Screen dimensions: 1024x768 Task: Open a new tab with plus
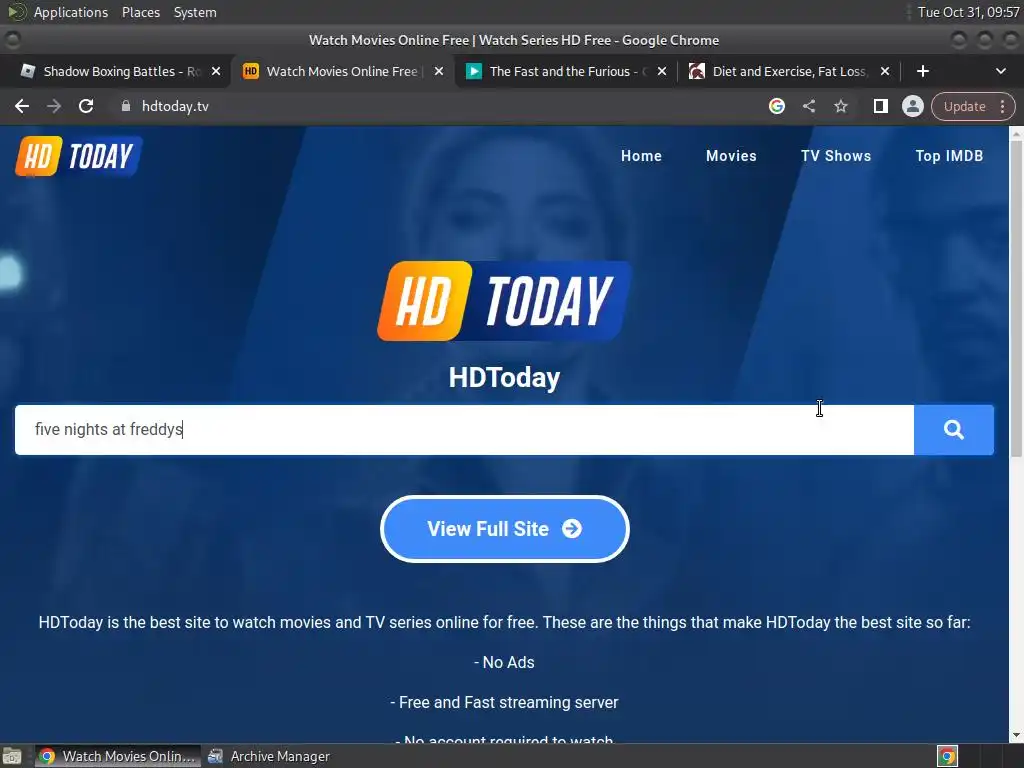pos(923,71)
